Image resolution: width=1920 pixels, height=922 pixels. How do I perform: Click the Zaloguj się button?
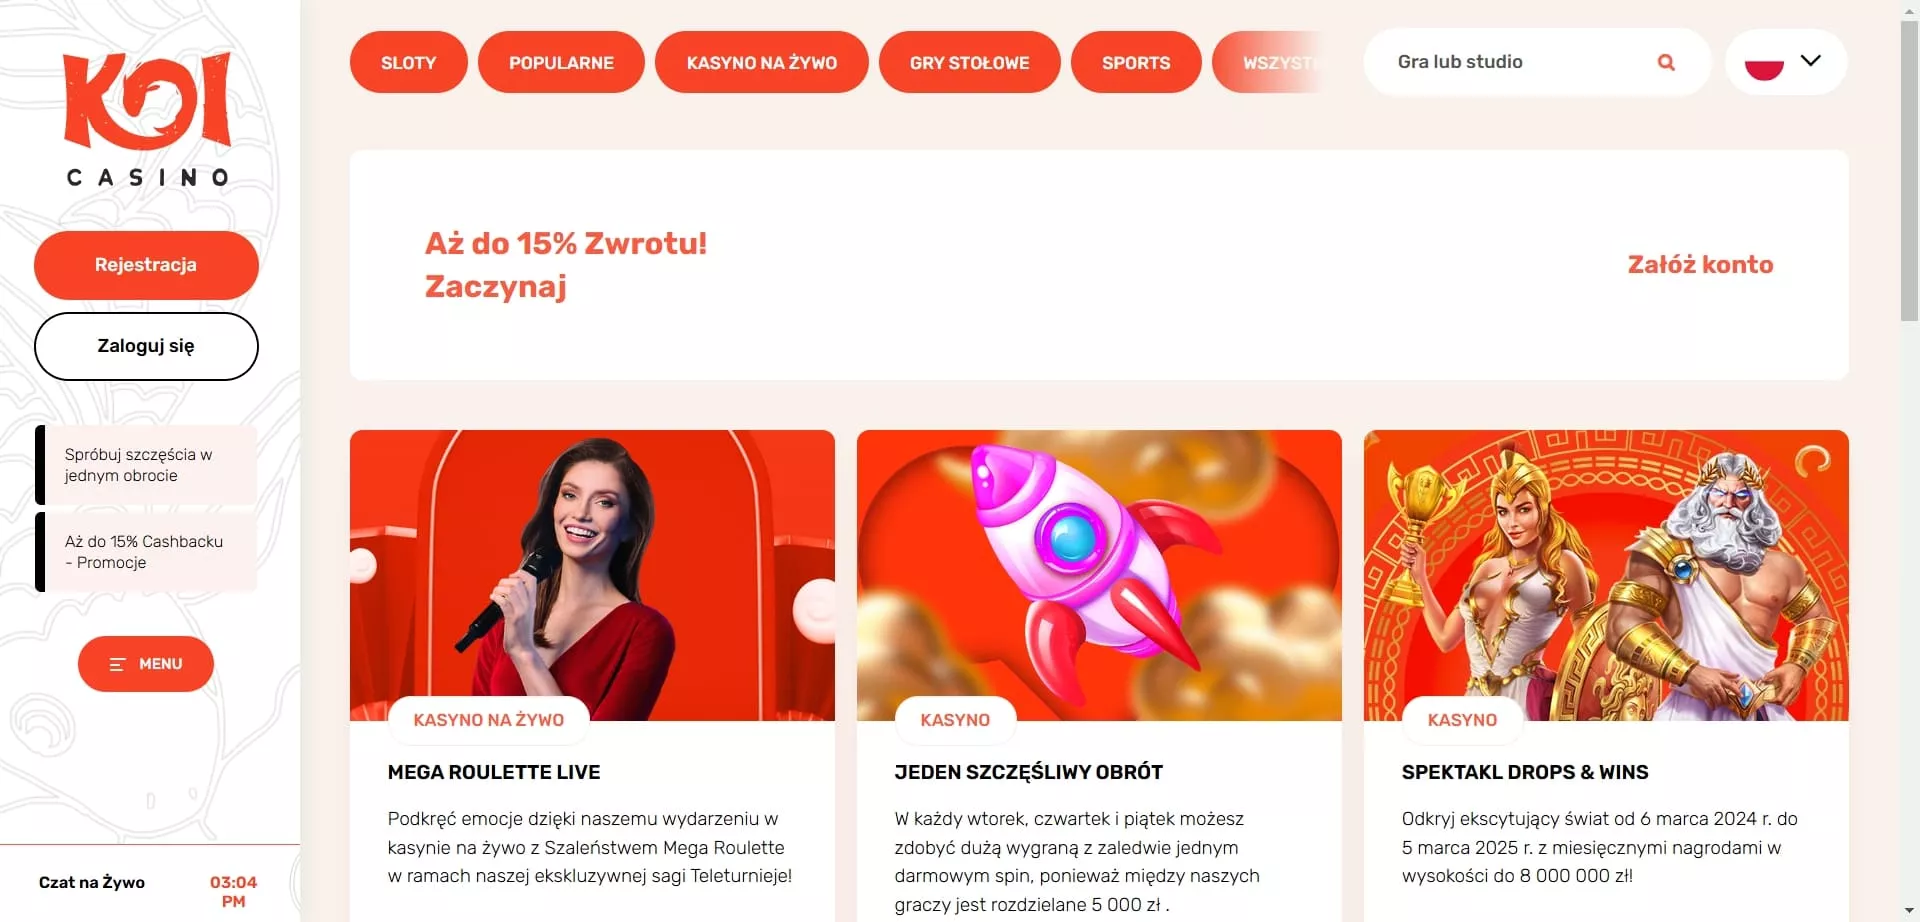[x=146, y=346]
